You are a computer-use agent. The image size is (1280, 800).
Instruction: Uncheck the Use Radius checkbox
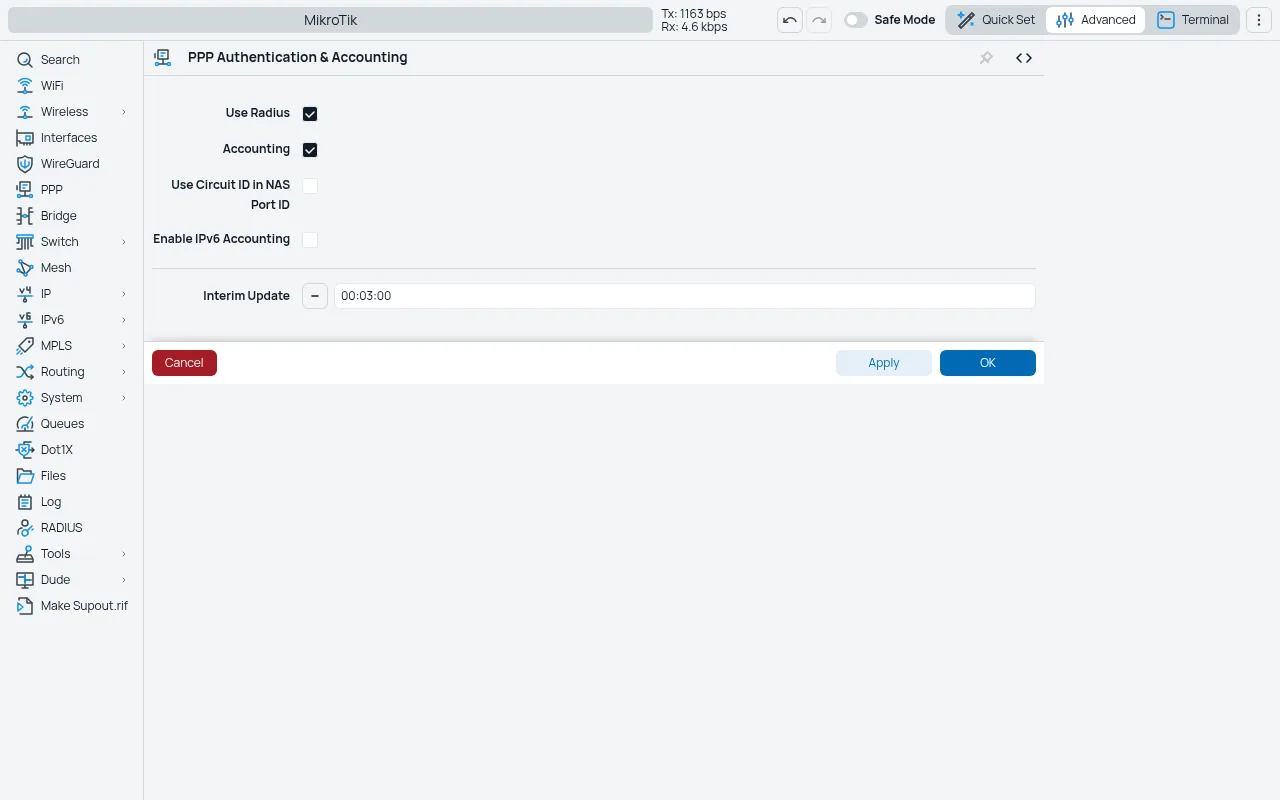click(x=310, y=114)
